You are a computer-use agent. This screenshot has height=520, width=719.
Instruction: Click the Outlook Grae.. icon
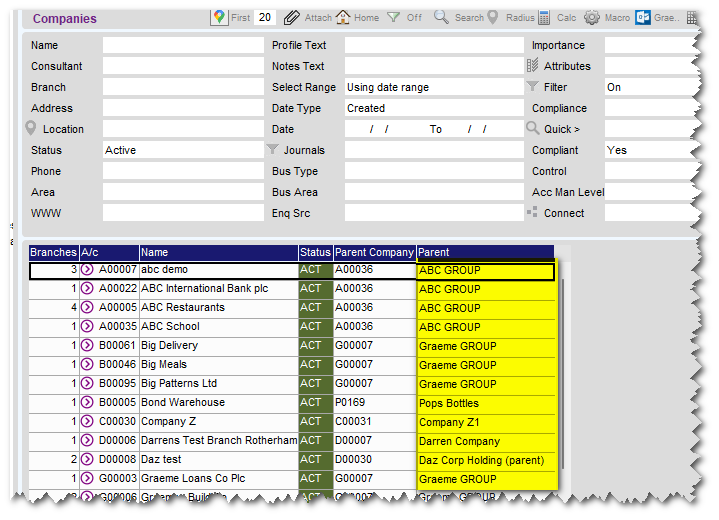coord(643,18)
